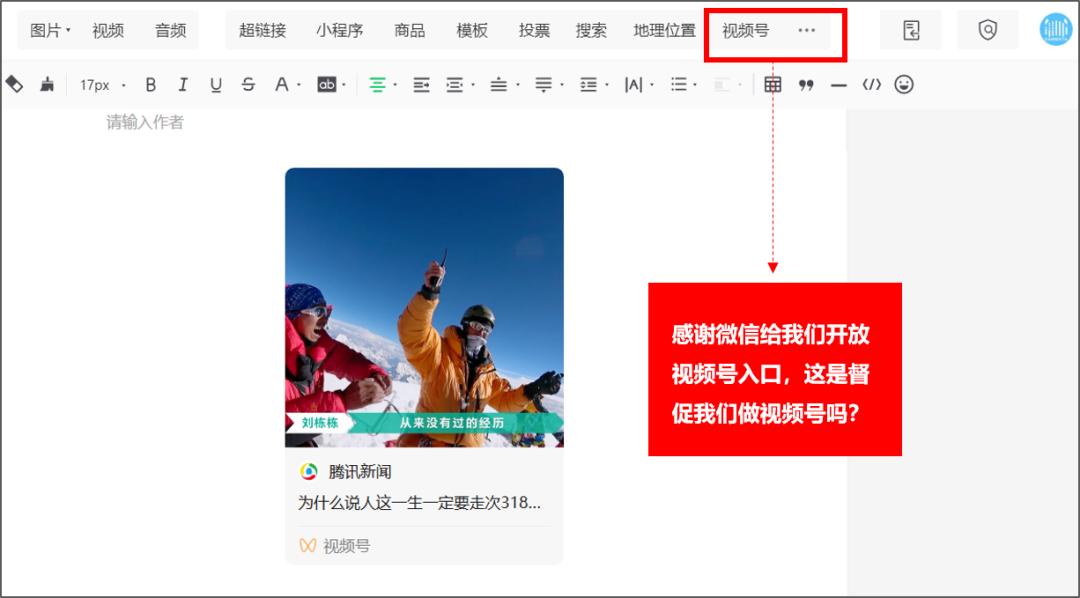This screenshot has width=1080, height=598.
Task: Click the space-after-paragraph icon
Action: tap(543, 85)
